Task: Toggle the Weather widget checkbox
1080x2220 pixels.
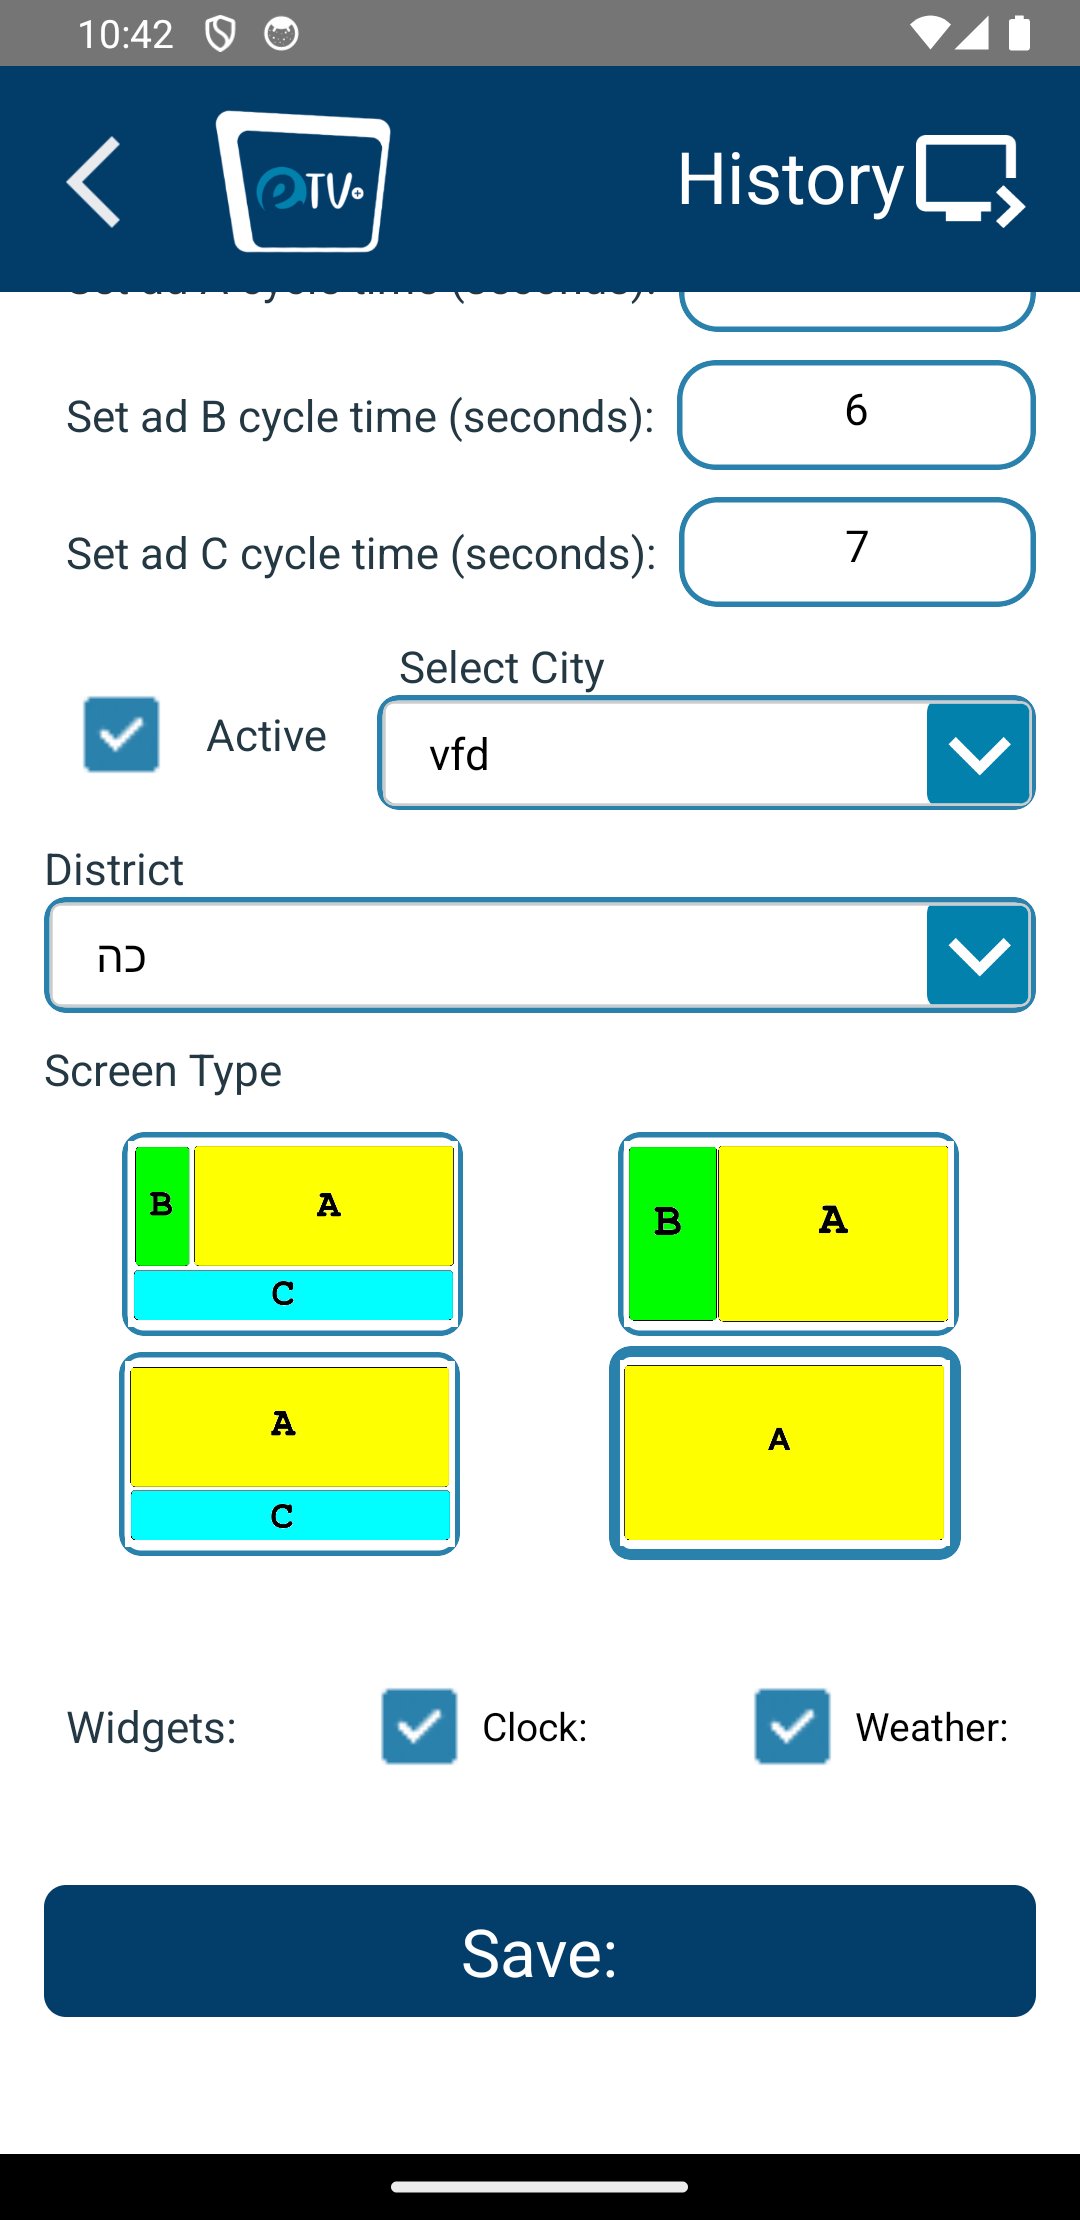Action: click(792, 1726)
